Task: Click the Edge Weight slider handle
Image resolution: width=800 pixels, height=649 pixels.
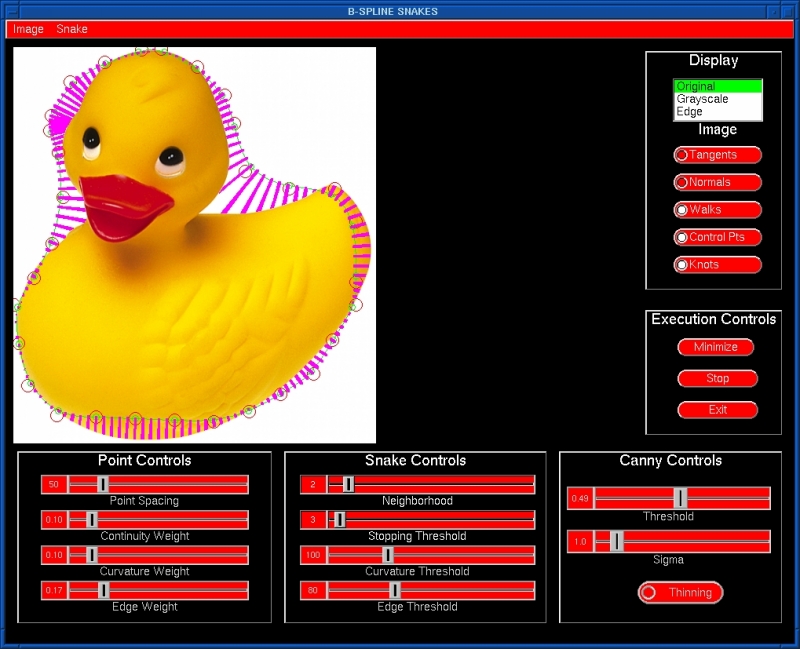Action: [x=103, y=590]
